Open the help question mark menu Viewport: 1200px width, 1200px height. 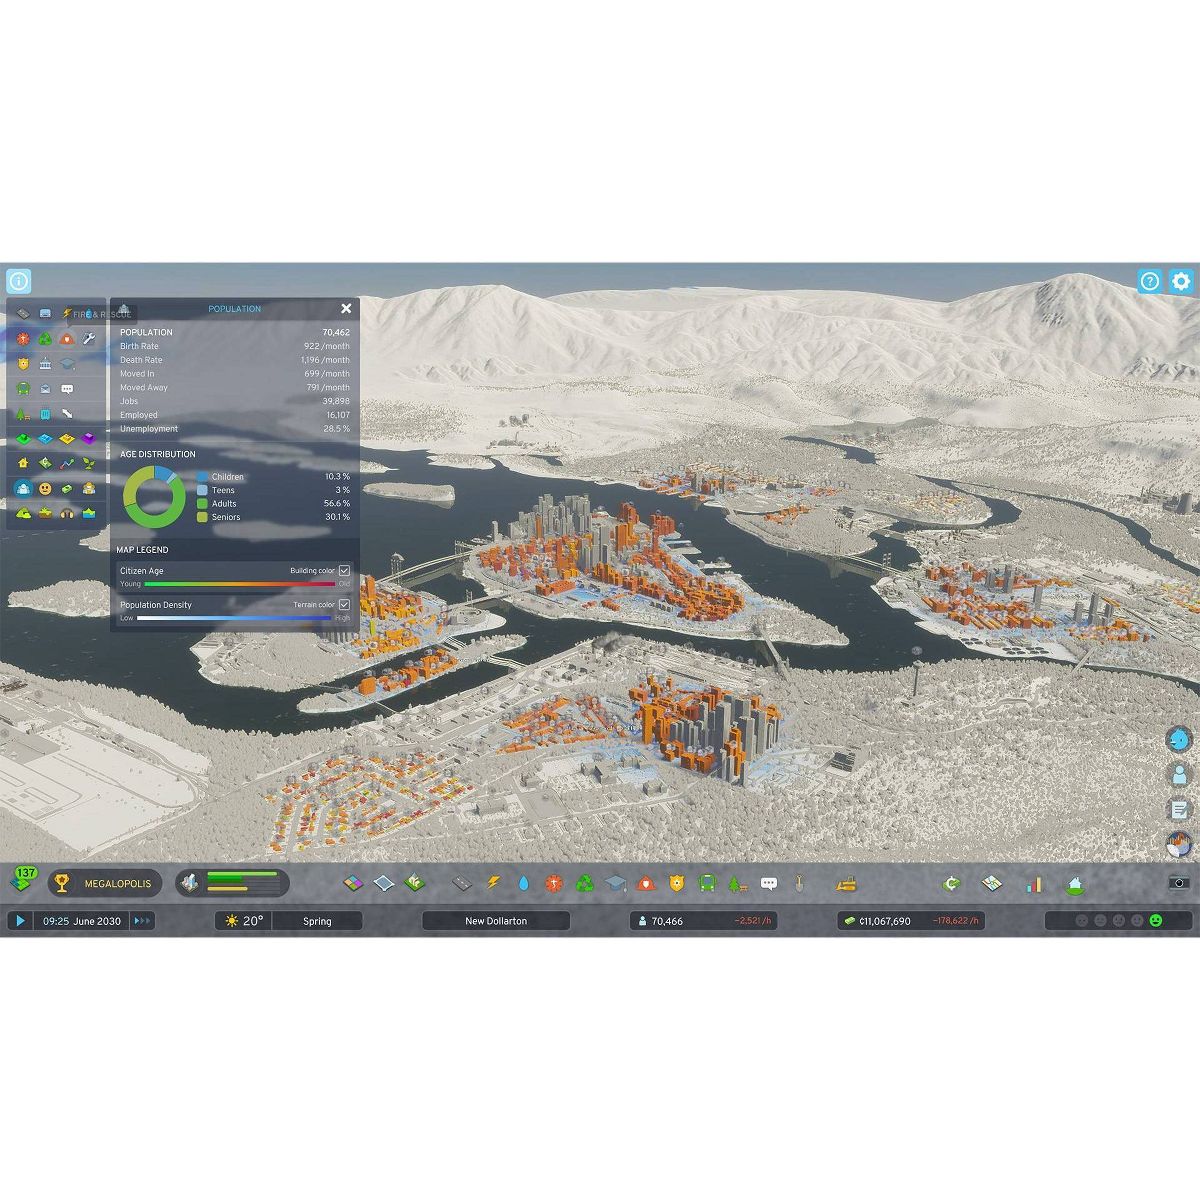click(1150, 281)
